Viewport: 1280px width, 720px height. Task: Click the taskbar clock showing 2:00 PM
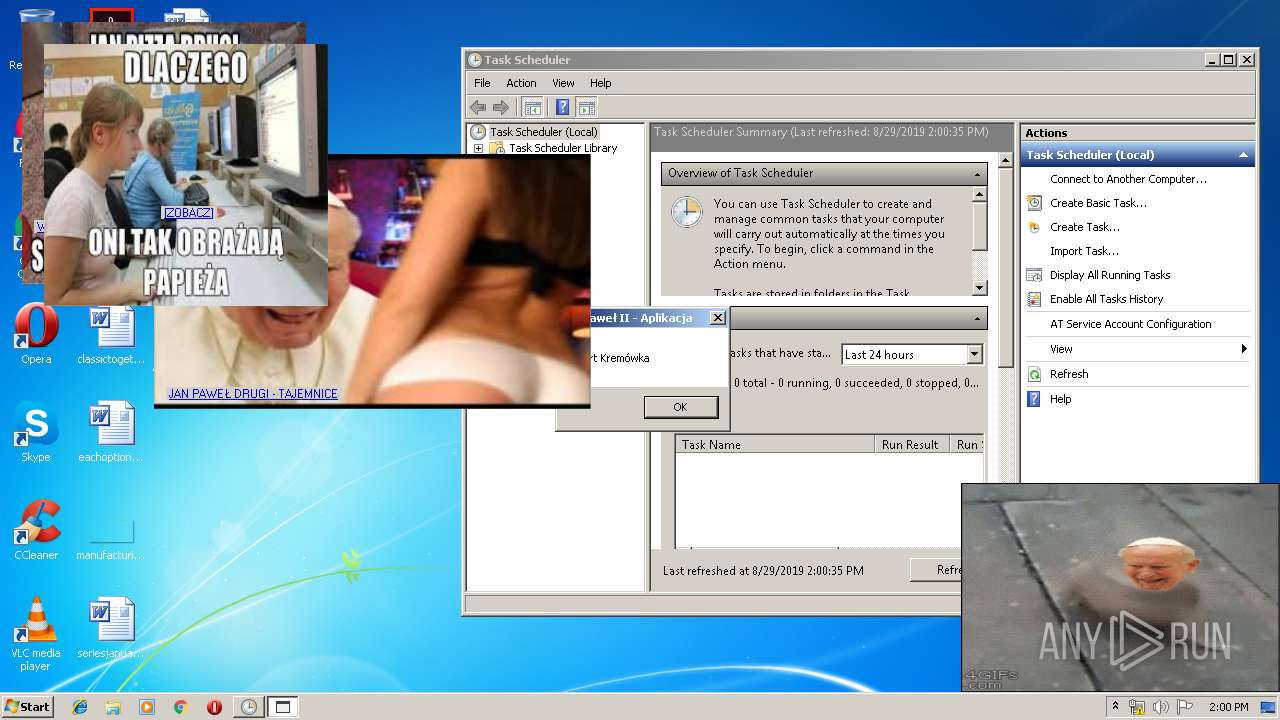pyautogui.click(x=1228, y=707)
